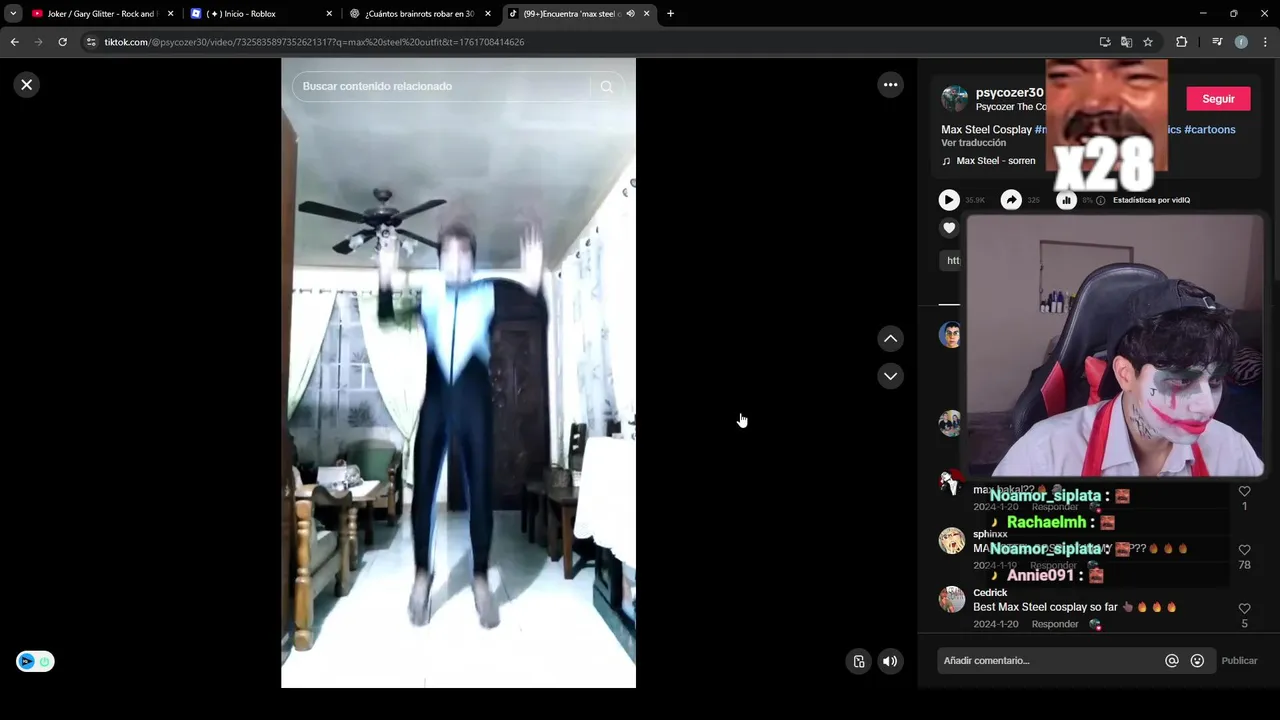
Task: Close the TikTok video viewer
Action: coord(27,85)
